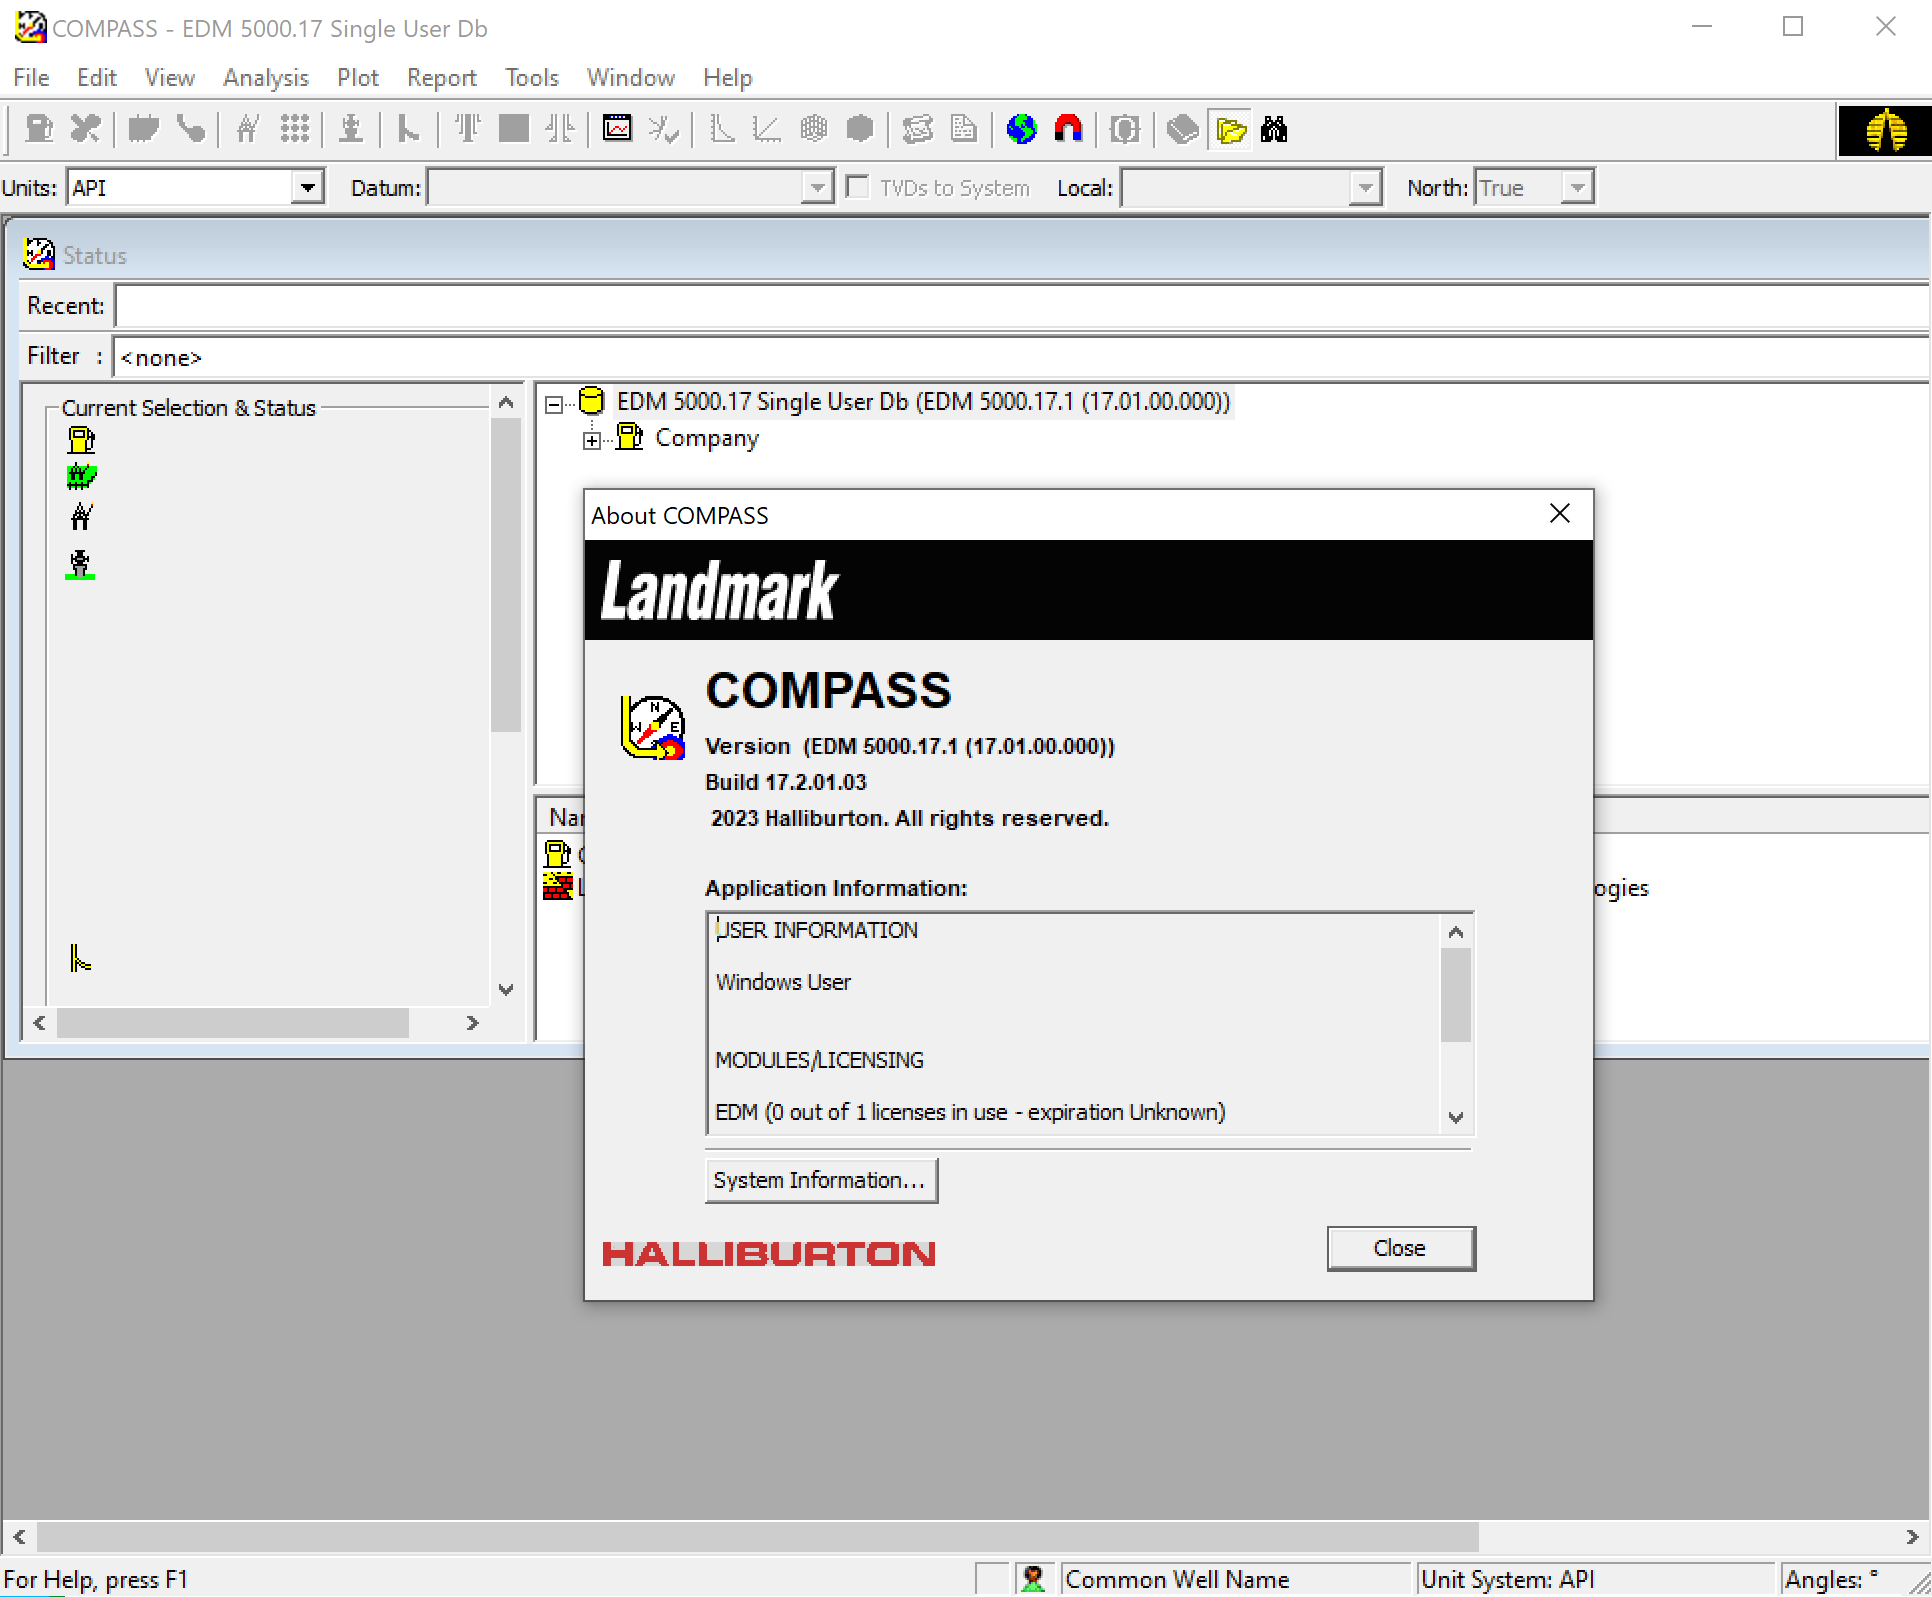Click Close in About COMPASS dialog

coord(1399,1249)
